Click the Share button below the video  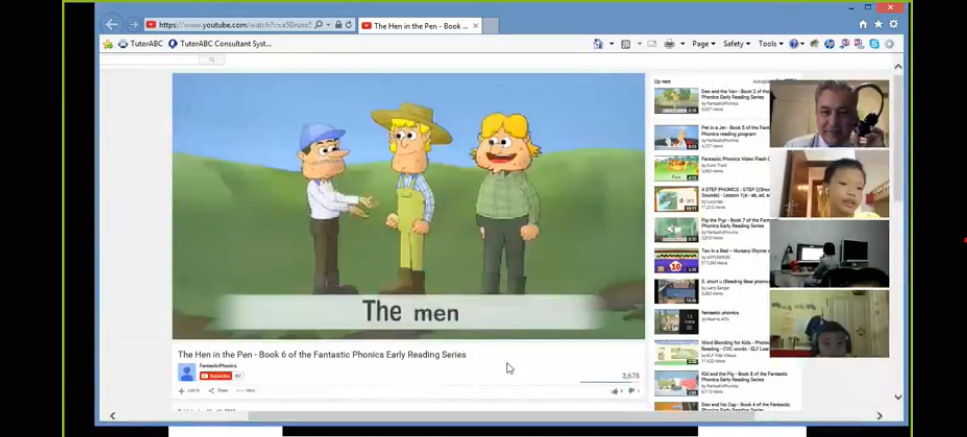pos(218,391)
